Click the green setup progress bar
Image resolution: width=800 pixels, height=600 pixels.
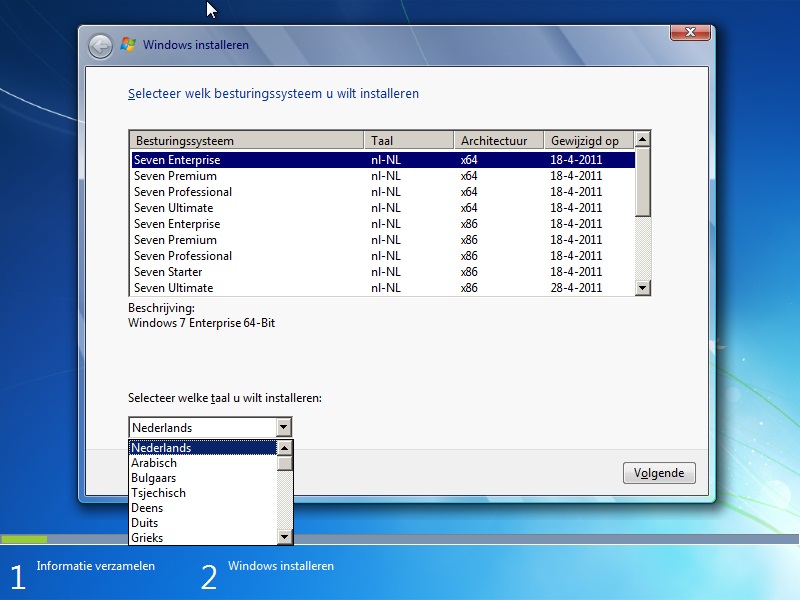point(24,539)
